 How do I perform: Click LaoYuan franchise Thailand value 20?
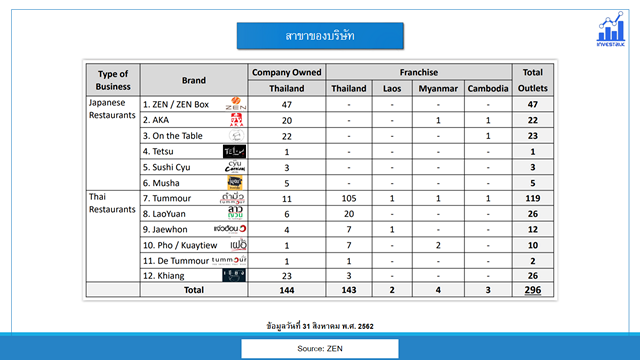[349, 214]
